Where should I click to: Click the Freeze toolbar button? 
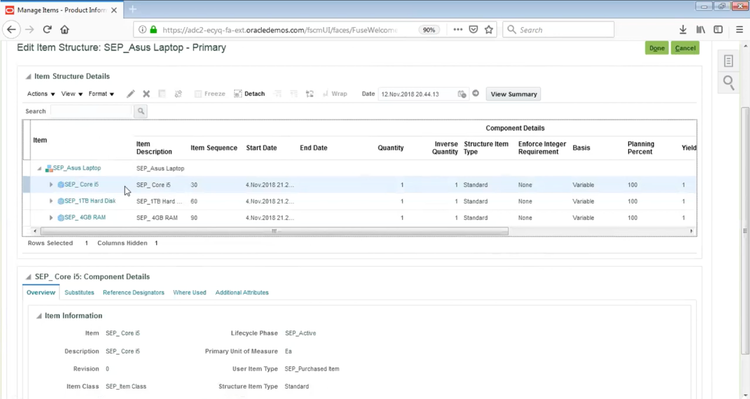(210, 94)
